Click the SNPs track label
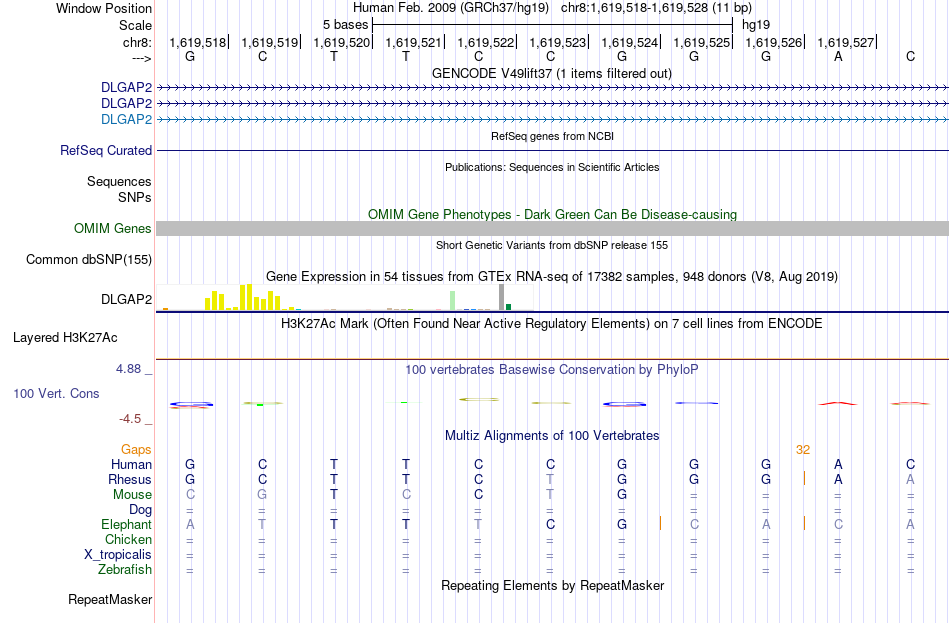The width and height of the screenshot is (950, 623). tap(135, 197)
